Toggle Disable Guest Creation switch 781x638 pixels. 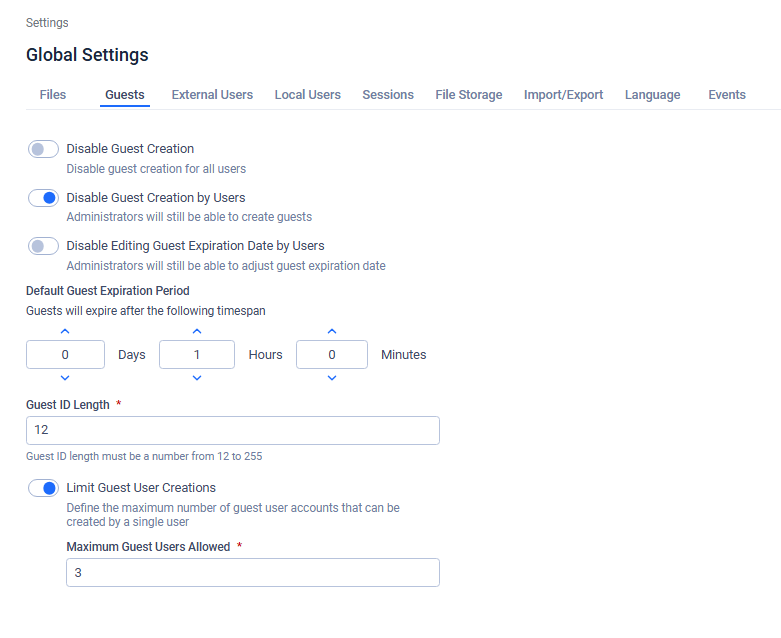click(x=43, y=149)
